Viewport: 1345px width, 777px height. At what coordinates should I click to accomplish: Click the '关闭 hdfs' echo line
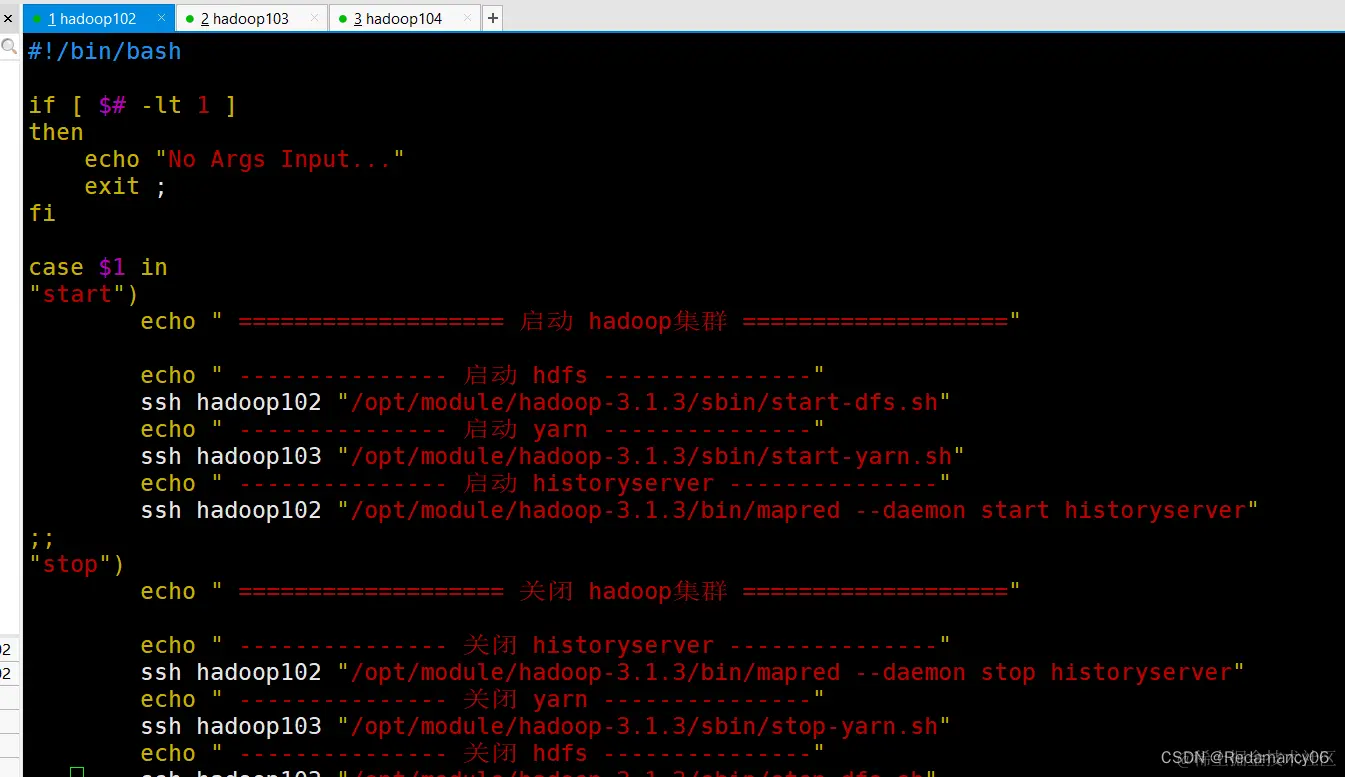[x=482, y=753]
